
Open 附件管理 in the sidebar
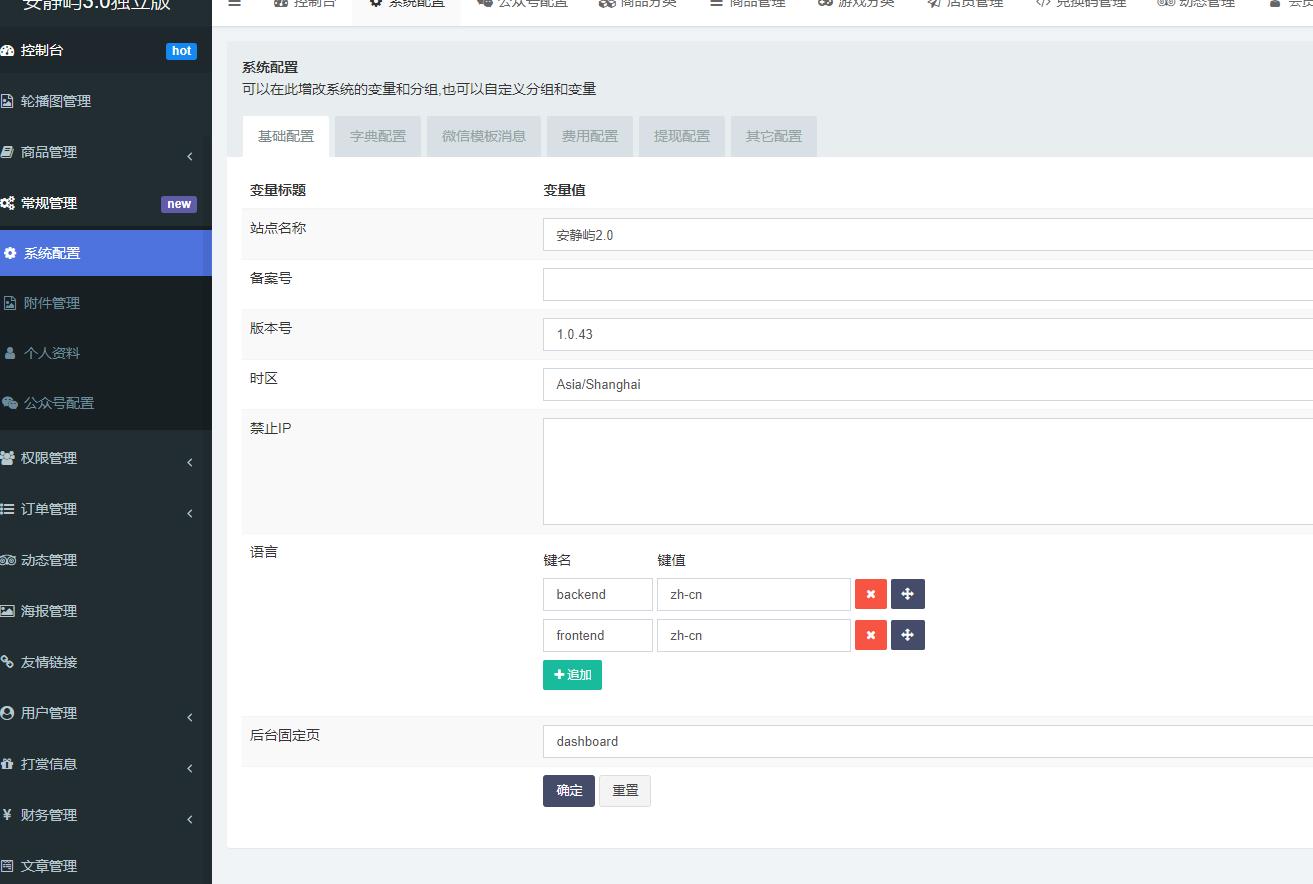(x=52, y=303)
